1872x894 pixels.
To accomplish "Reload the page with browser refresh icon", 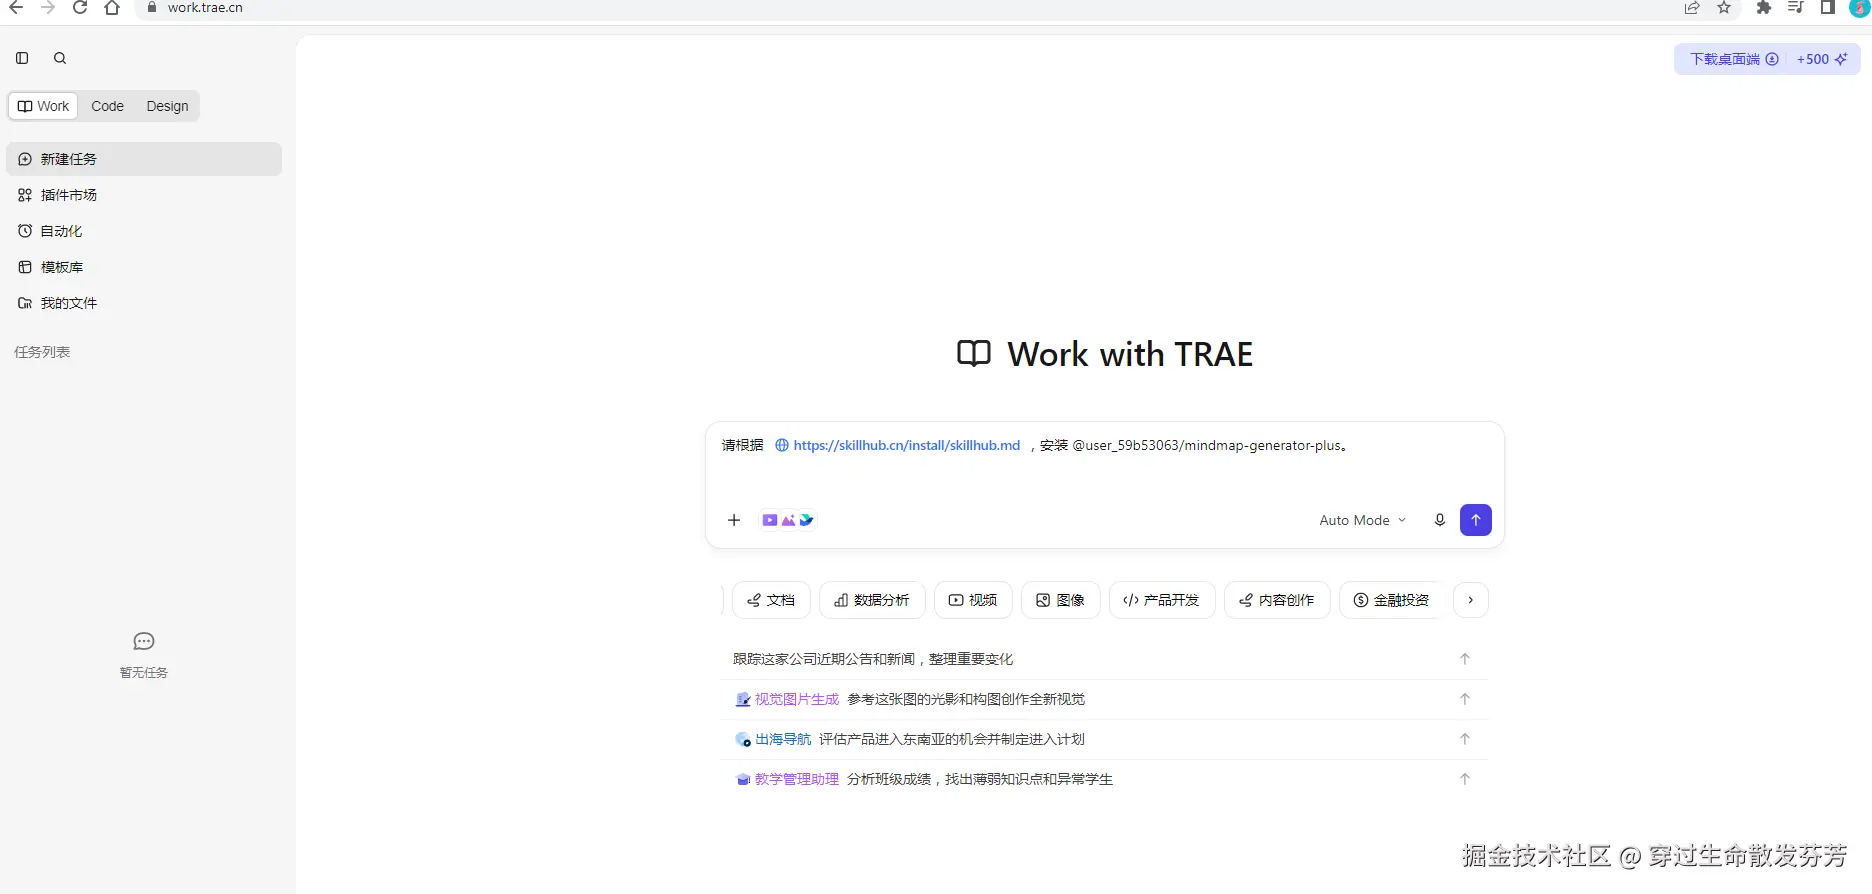I will coord(80,7).
